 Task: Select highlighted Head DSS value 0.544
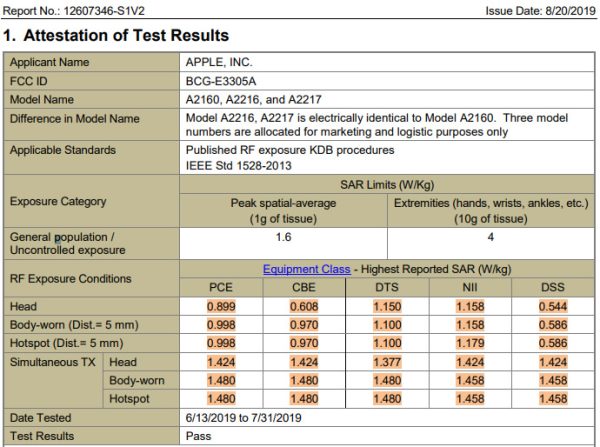(551, 306)
